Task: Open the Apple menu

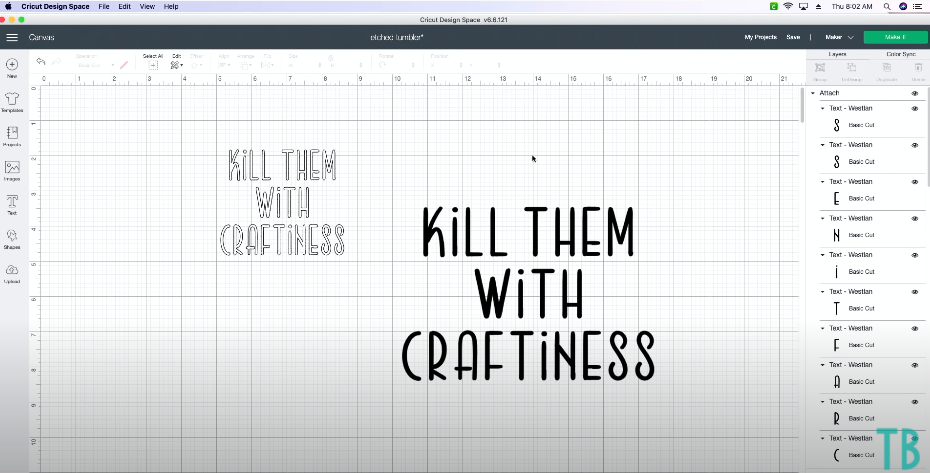Action: 8,7
